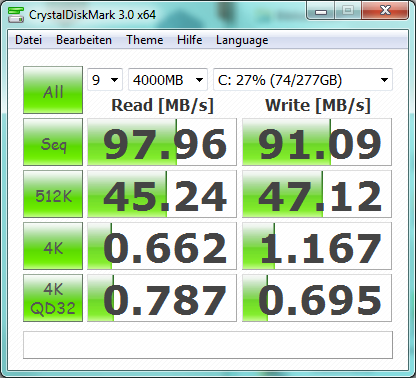
Task: Select the 4K QD32 read result 0.787
Action: tap(162, 298)
